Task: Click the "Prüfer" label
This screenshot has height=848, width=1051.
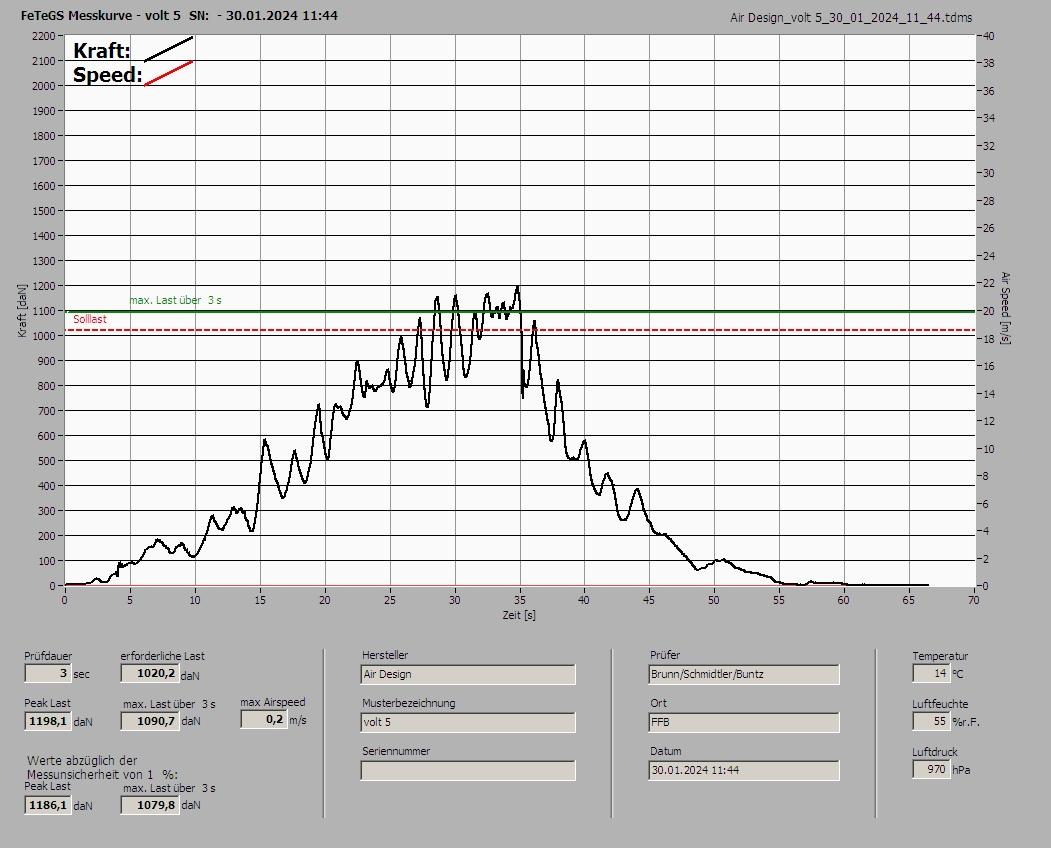Action: click(665, 655)
